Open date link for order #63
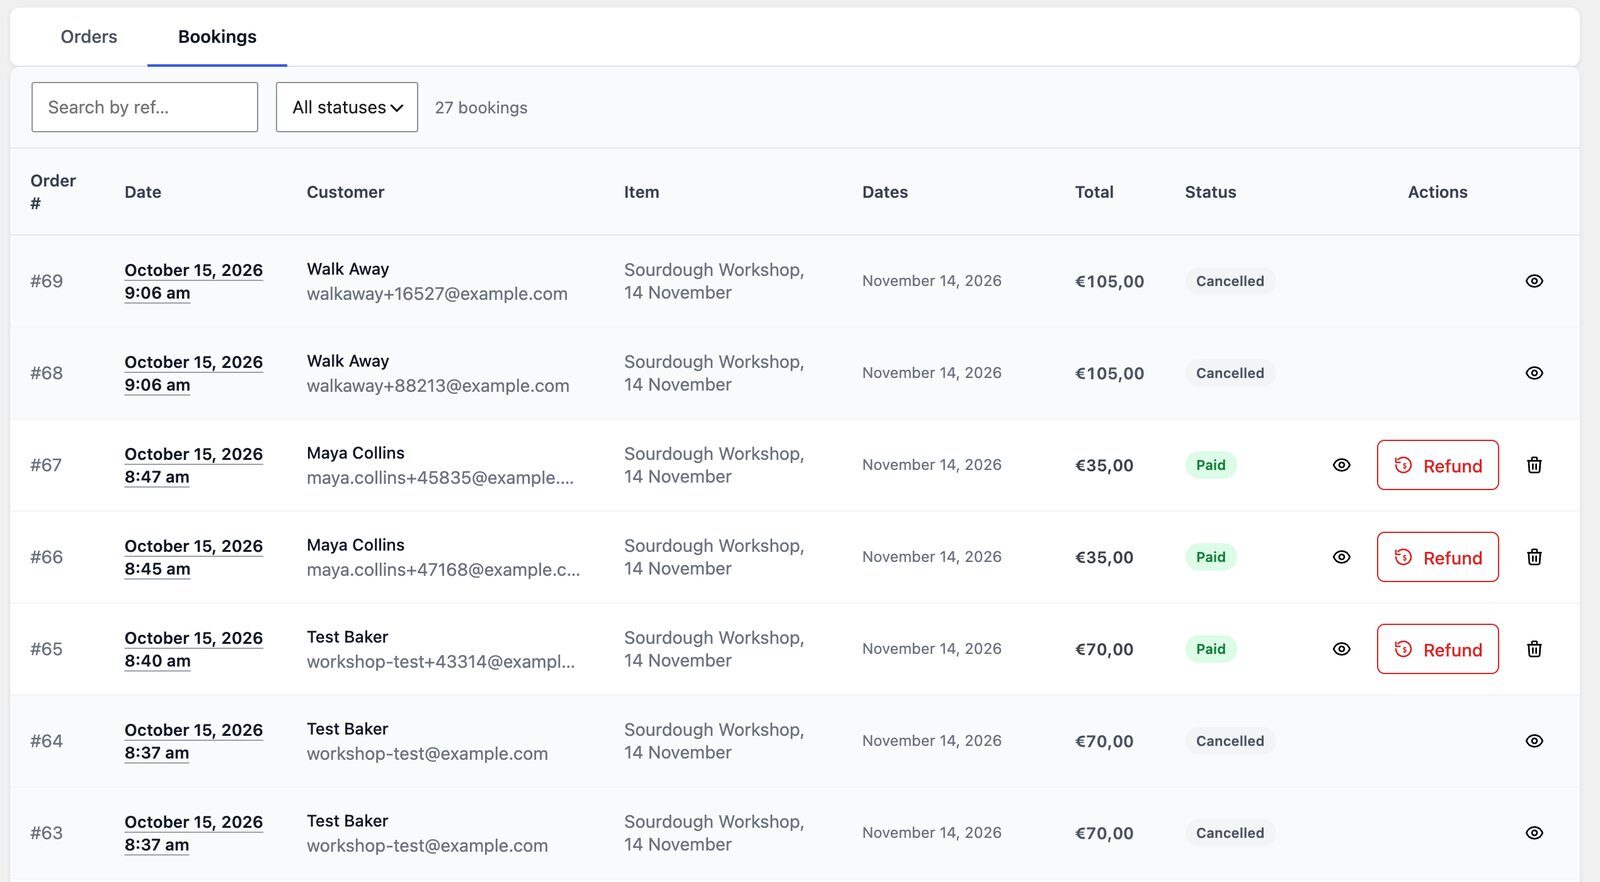The height and width of the screenshot is (882, 1600). (194, 833)
